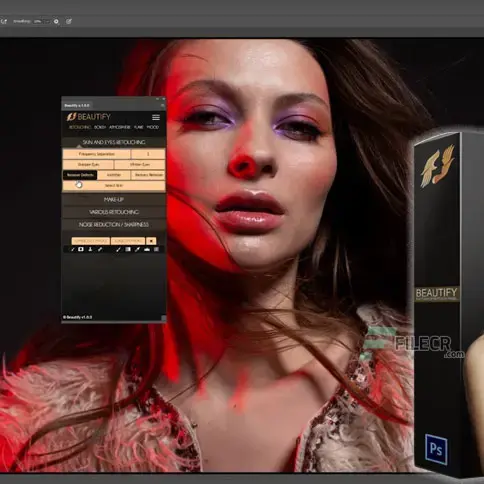Click the Whiter Eyes button
Image resolution: width=484 pixels, height=484 pixels.
140,164
